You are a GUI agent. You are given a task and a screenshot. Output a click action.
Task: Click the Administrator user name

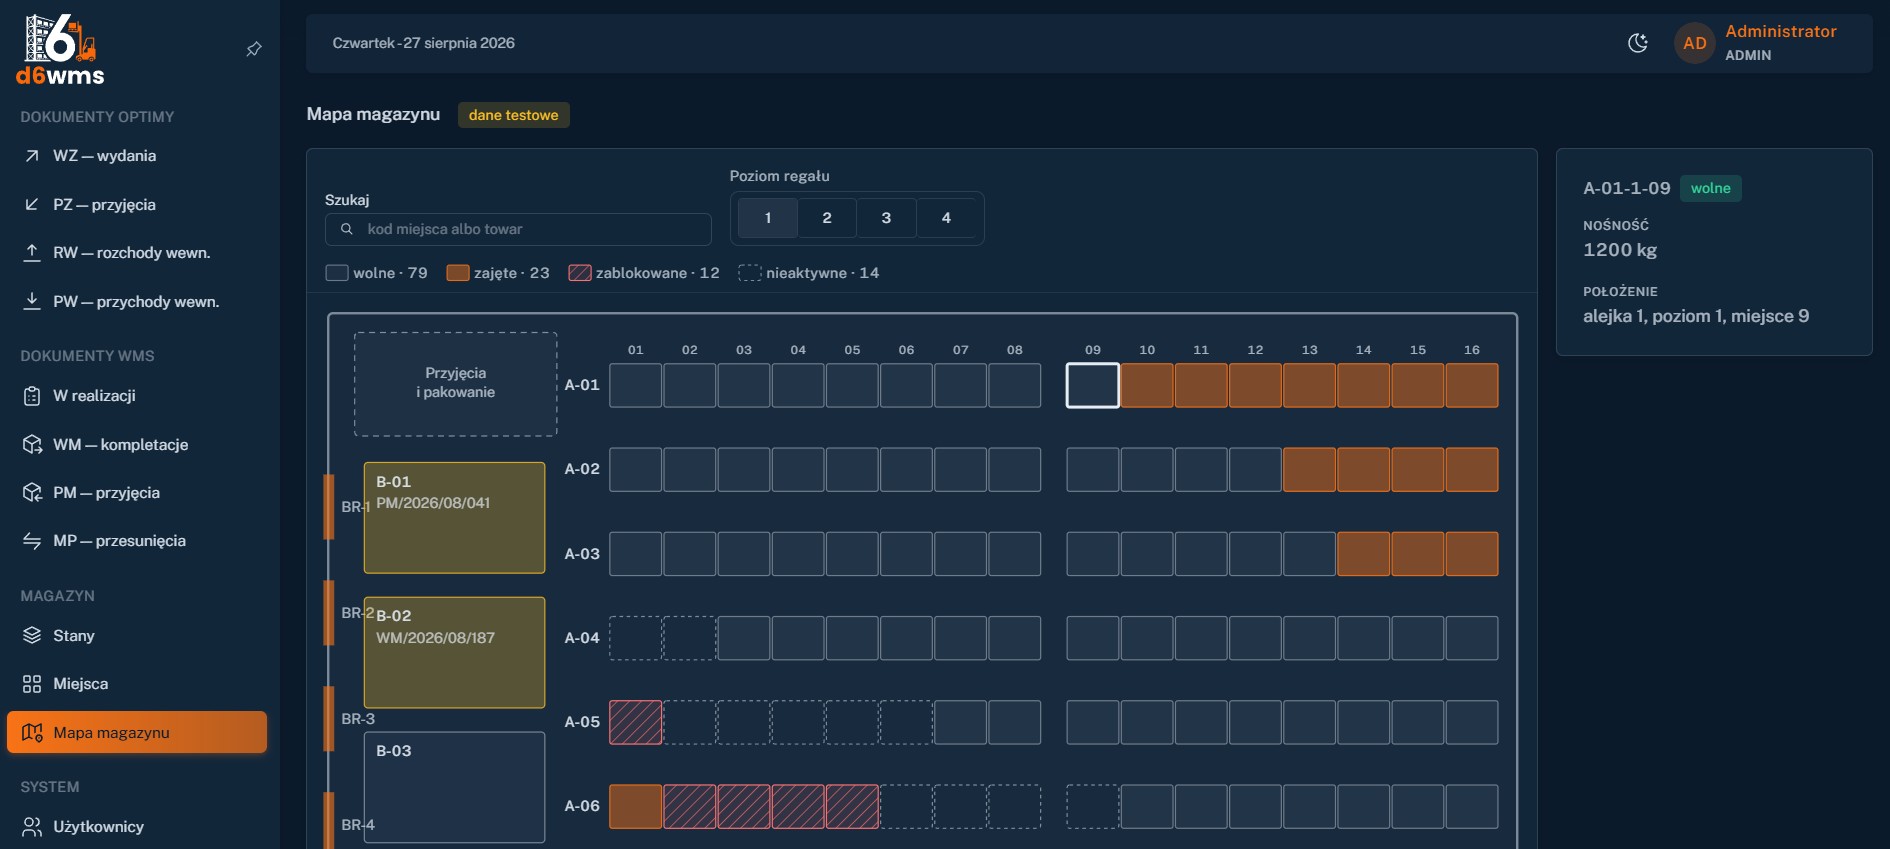tap(1781, 32)
